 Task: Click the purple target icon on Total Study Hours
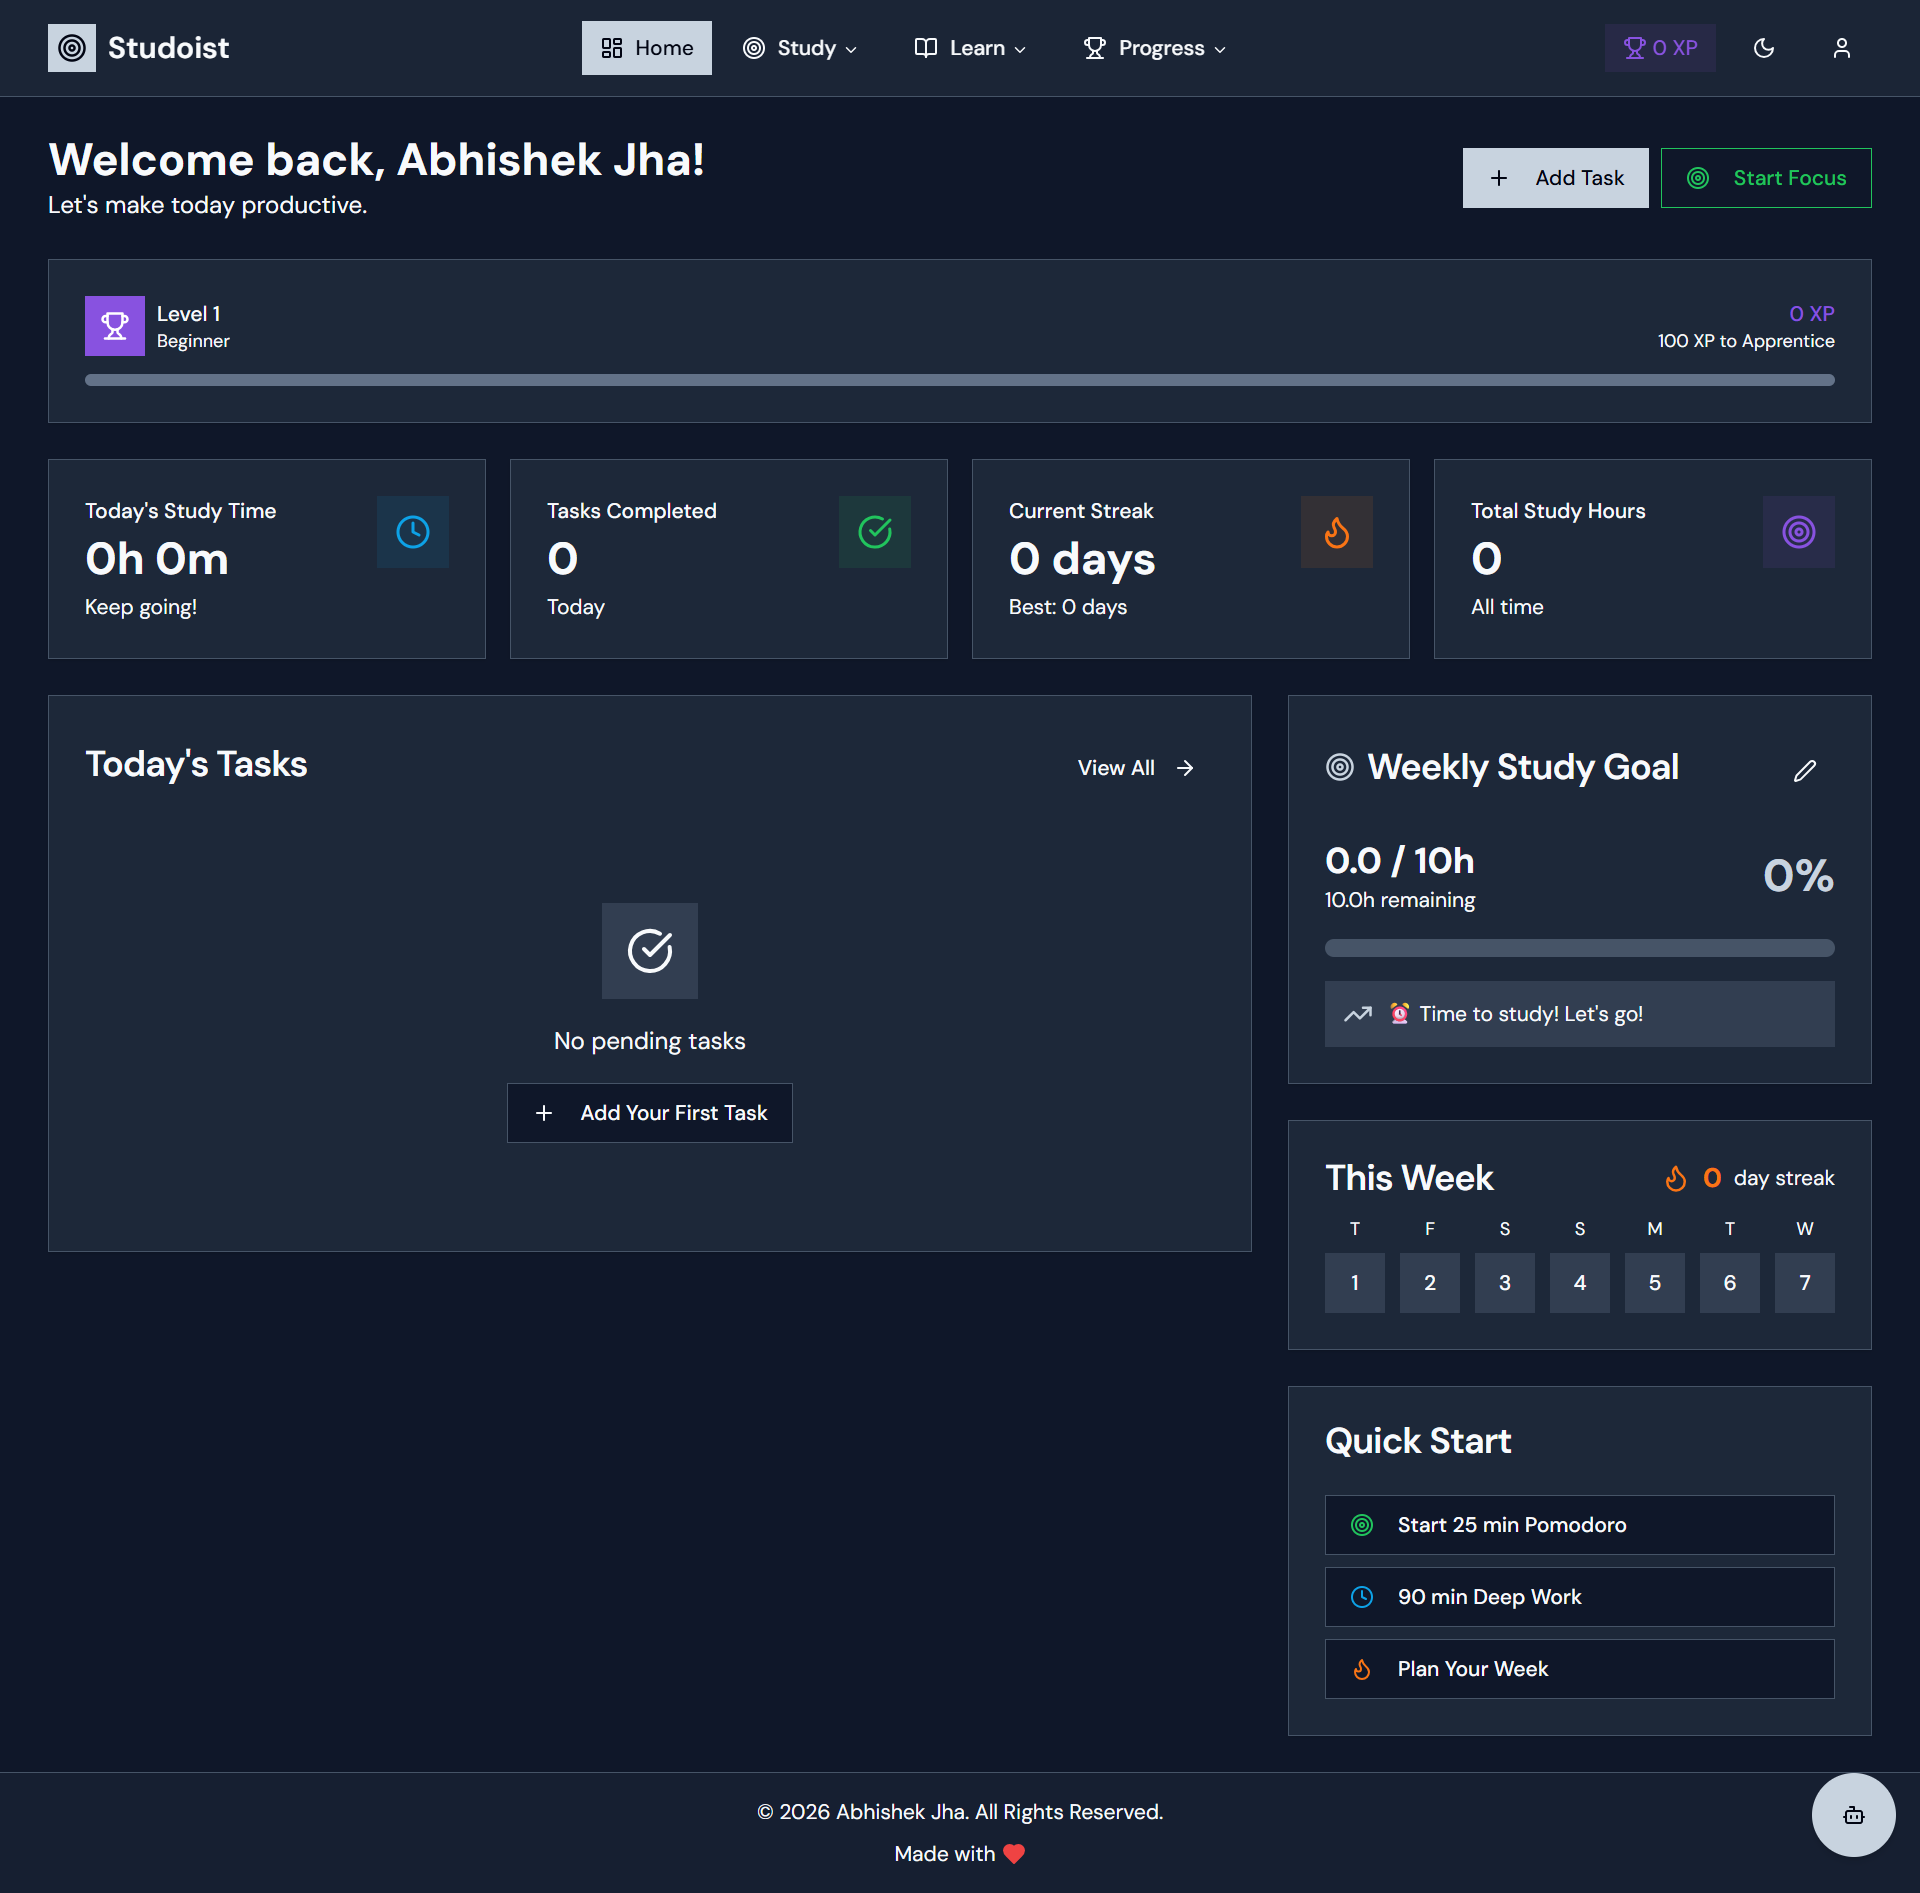[x=1799, y=531]
